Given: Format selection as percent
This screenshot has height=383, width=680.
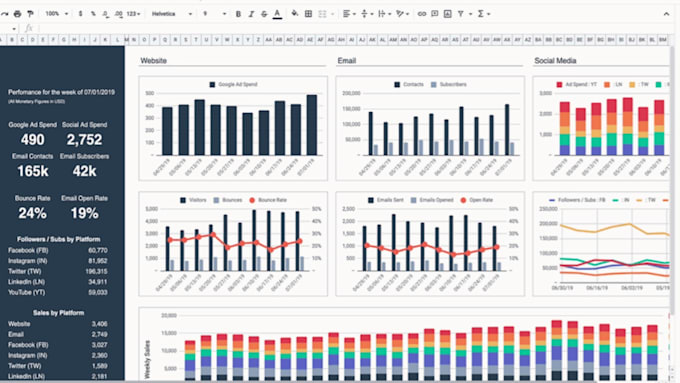Looking at the screenshot, I should coord(93,14).
